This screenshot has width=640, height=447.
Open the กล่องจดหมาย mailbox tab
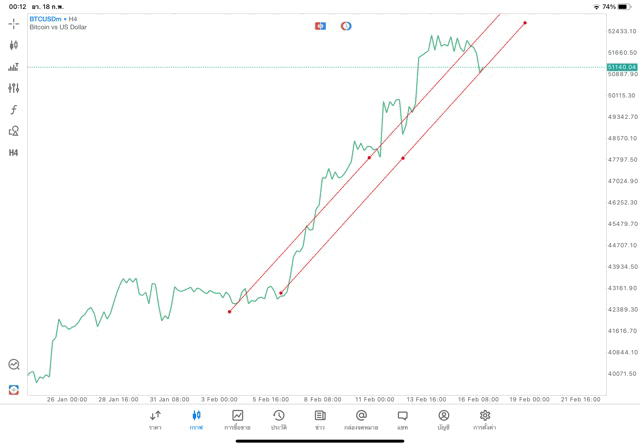[361, 420]
